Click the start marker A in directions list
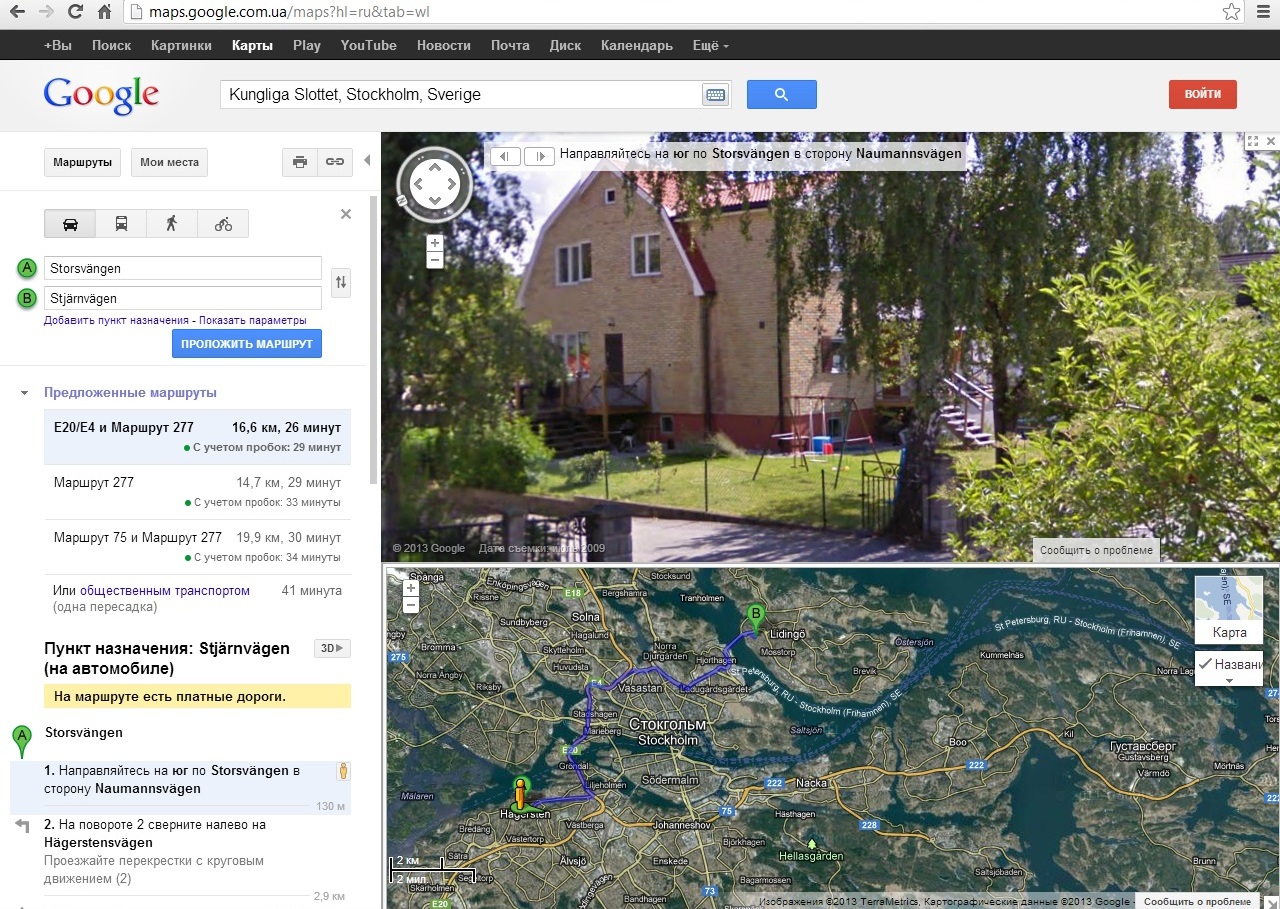This screenshot has height=909, width=1280. 21,742
